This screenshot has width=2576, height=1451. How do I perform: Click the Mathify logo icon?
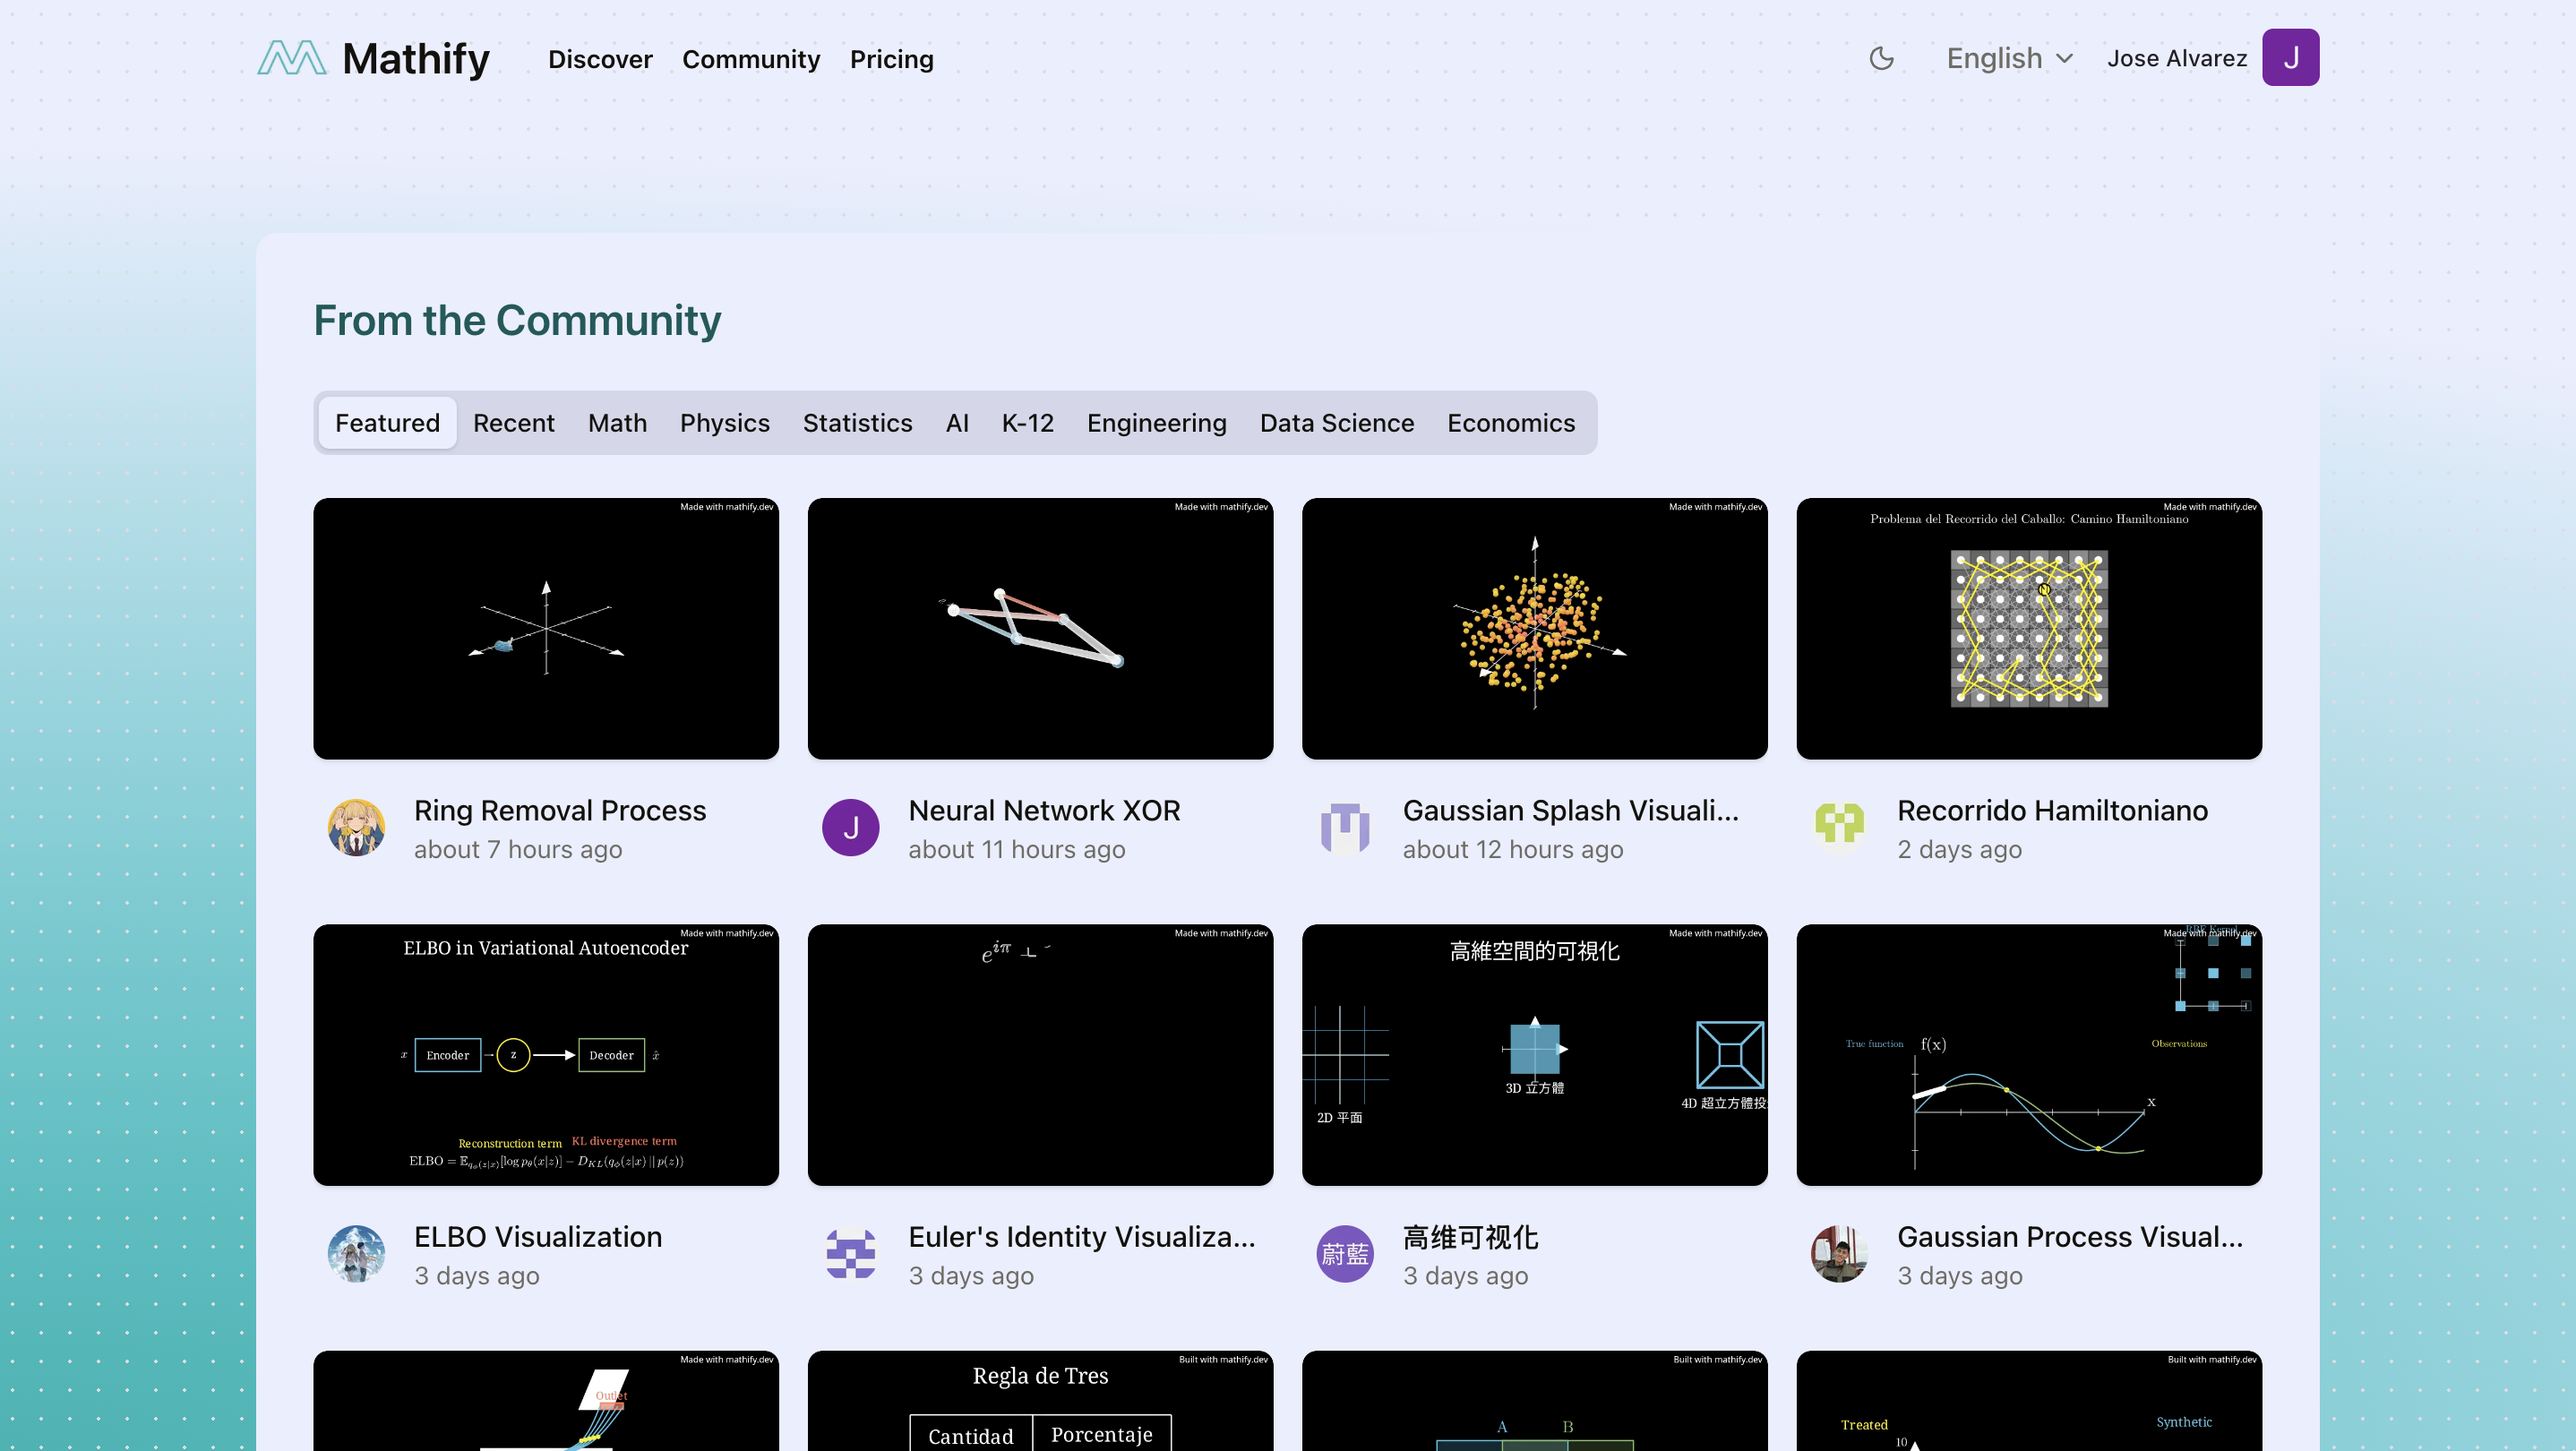291,58
